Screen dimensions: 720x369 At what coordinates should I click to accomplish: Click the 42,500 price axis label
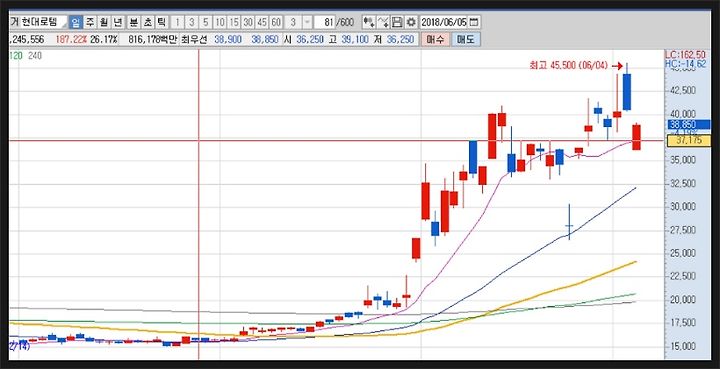(x=683, y=90)
